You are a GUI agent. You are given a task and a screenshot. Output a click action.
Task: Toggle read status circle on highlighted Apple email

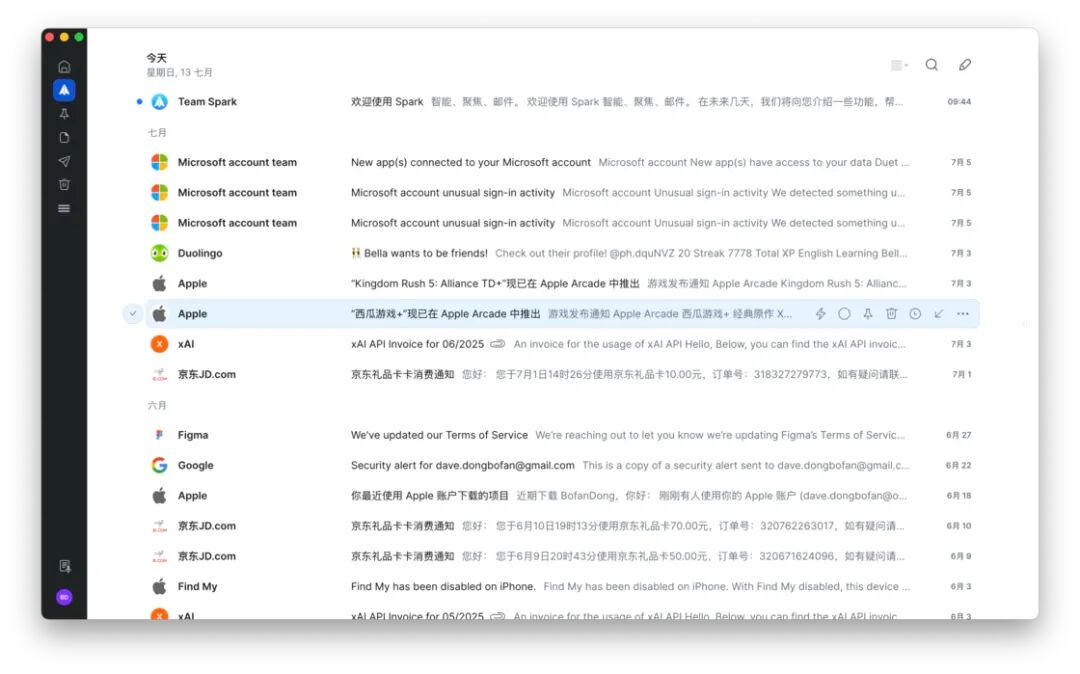pyautogui.click(x=844, y=314)
